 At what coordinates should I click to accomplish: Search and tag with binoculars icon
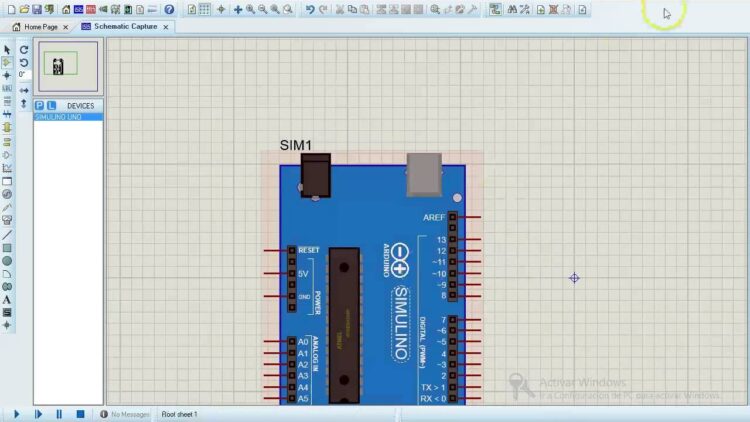click(512, 10)
